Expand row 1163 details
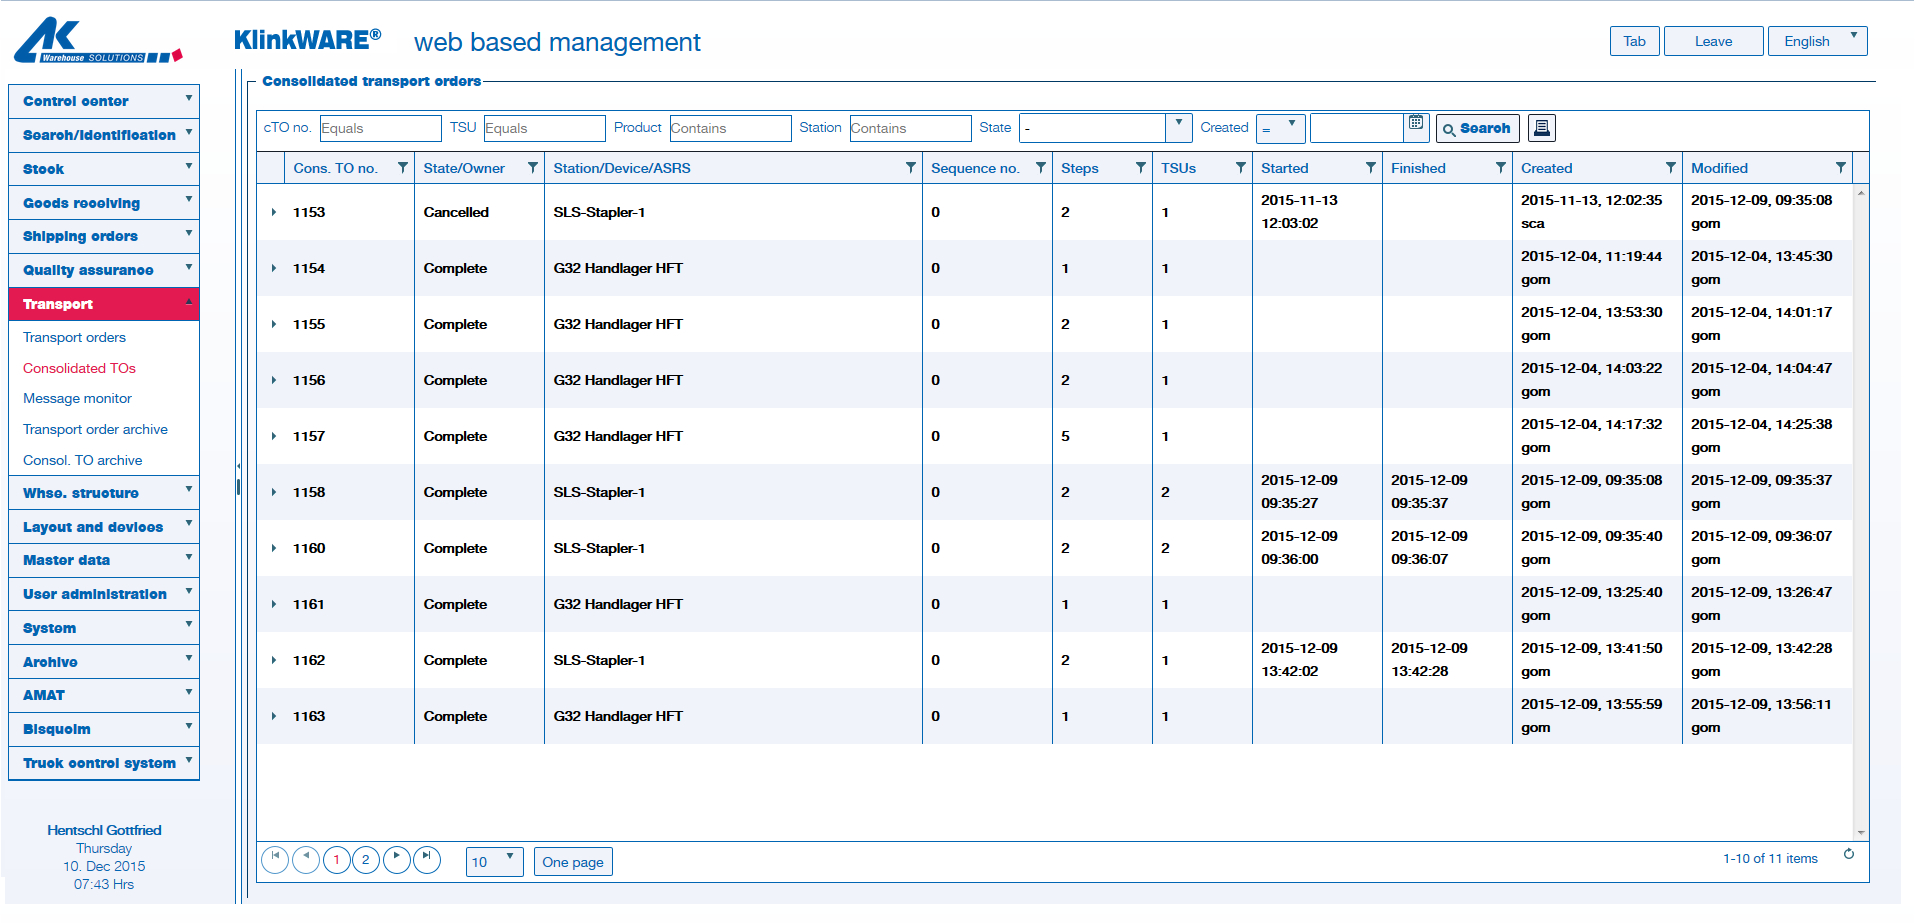The height and width of the screenshot is (923, 1915). coord(273,716)
